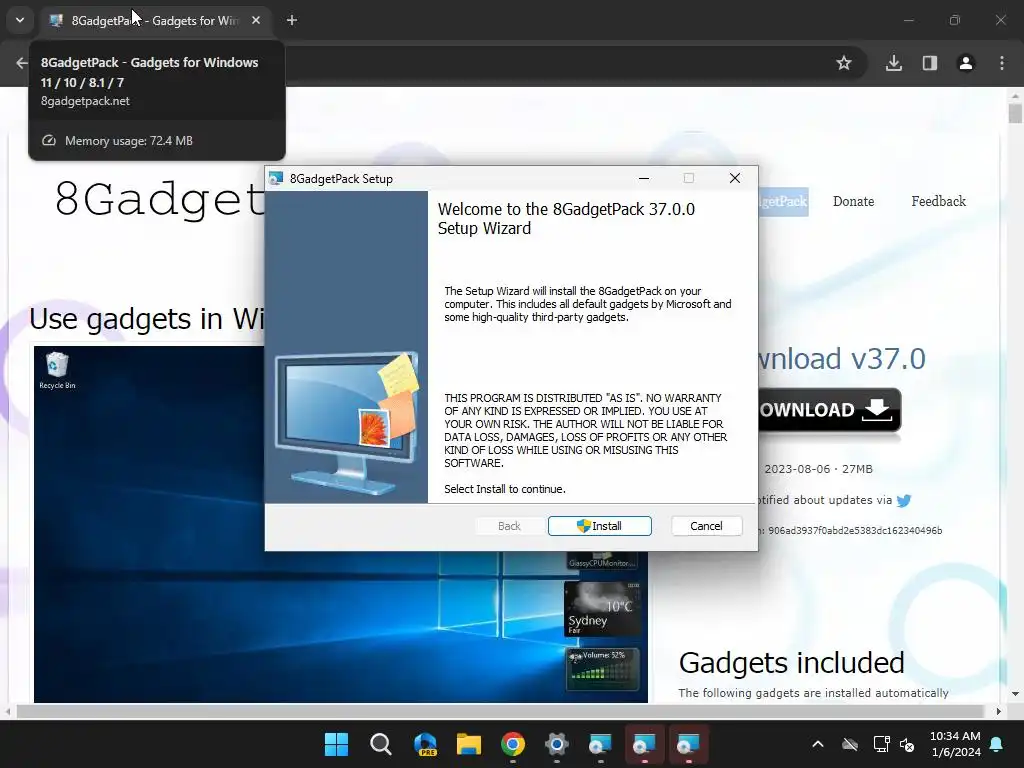1024x768 pixels.
Task: Launch Edge Preview from the taskbar
Action: click(425, 744)
